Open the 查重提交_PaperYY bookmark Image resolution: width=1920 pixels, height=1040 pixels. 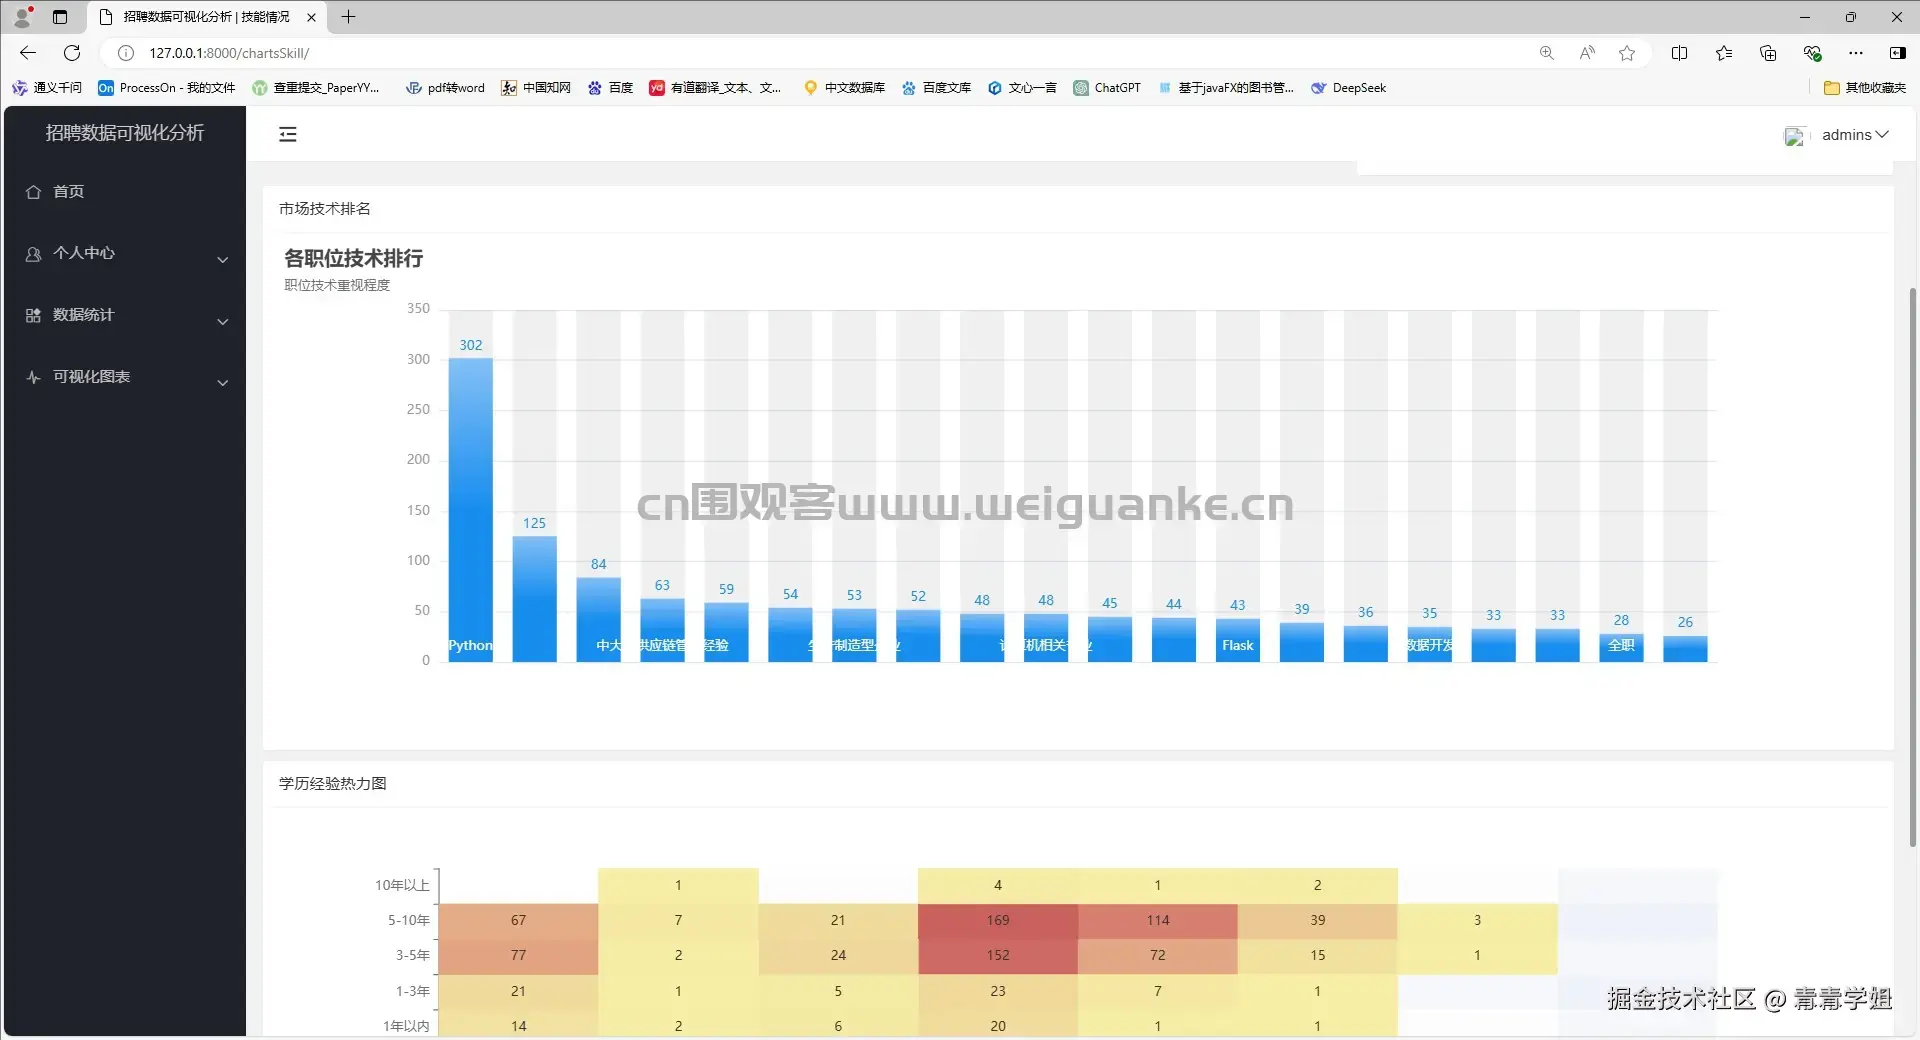click(316, 88)
